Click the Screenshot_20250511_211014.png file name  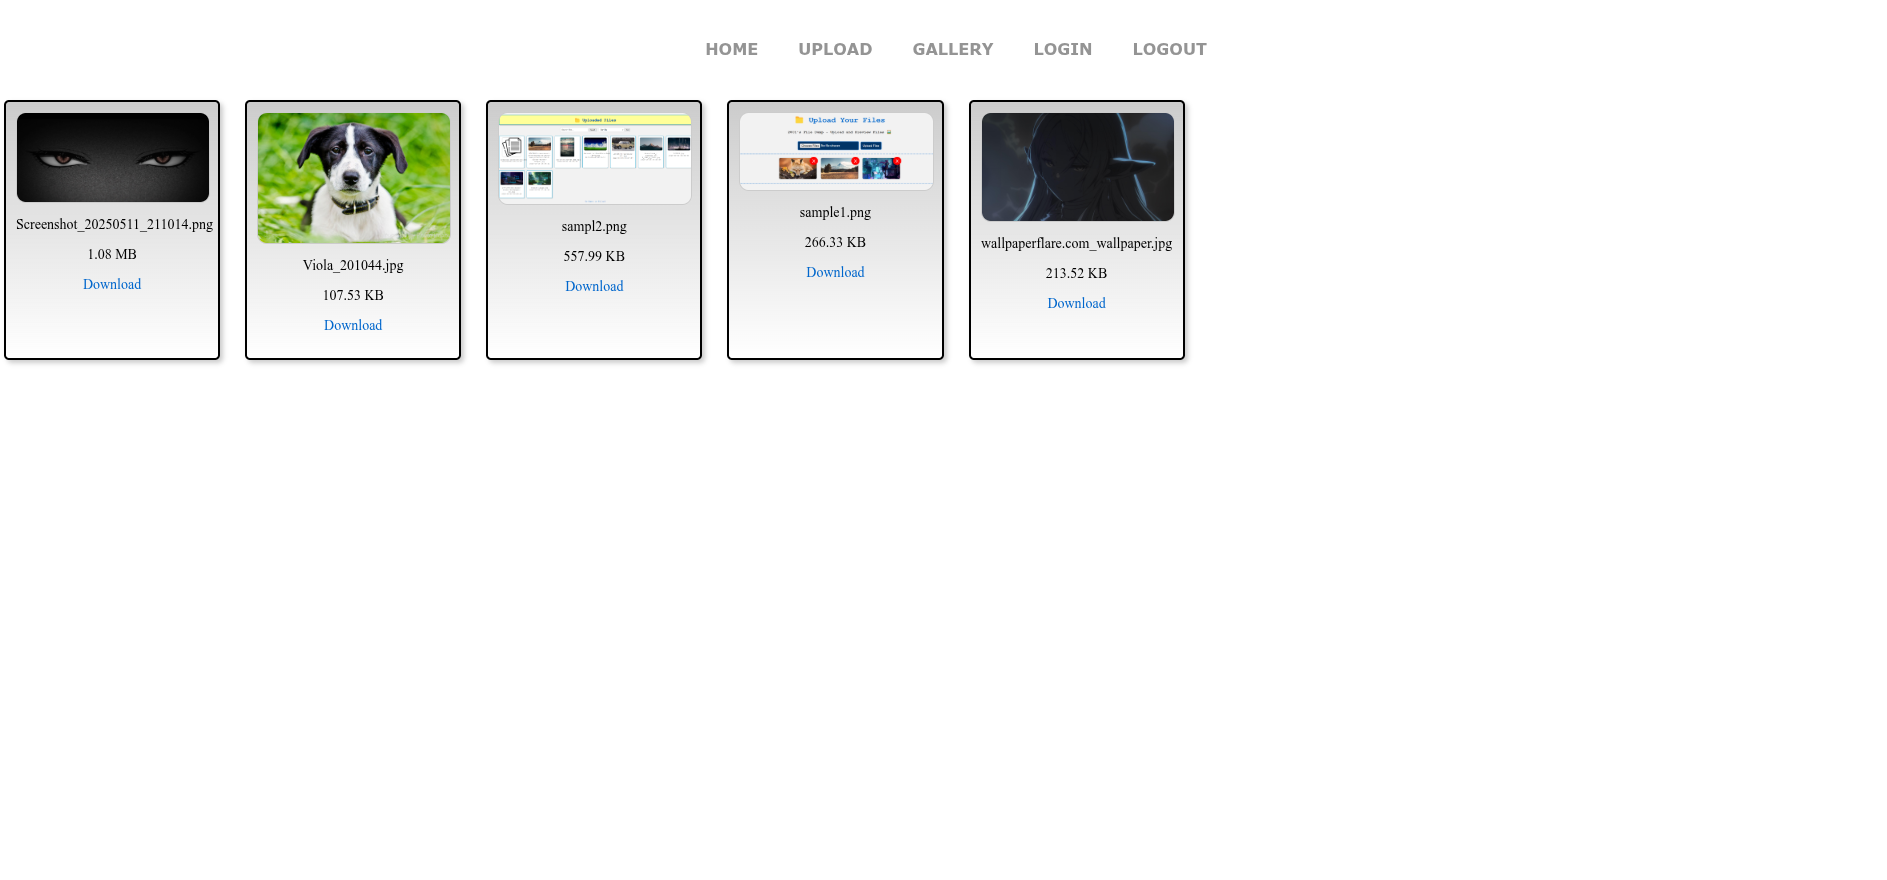pyautogui.click(x=114, y=224)
